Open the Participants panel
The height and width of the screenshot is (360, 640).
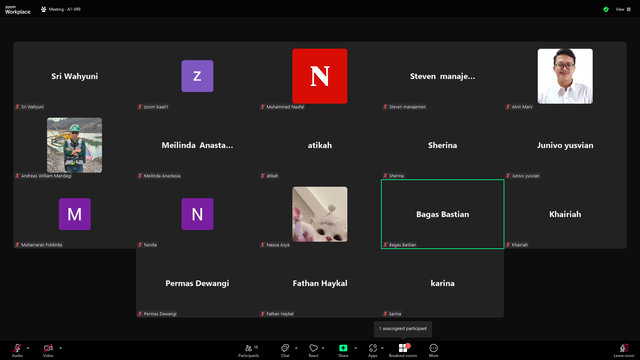pos(249,350)
